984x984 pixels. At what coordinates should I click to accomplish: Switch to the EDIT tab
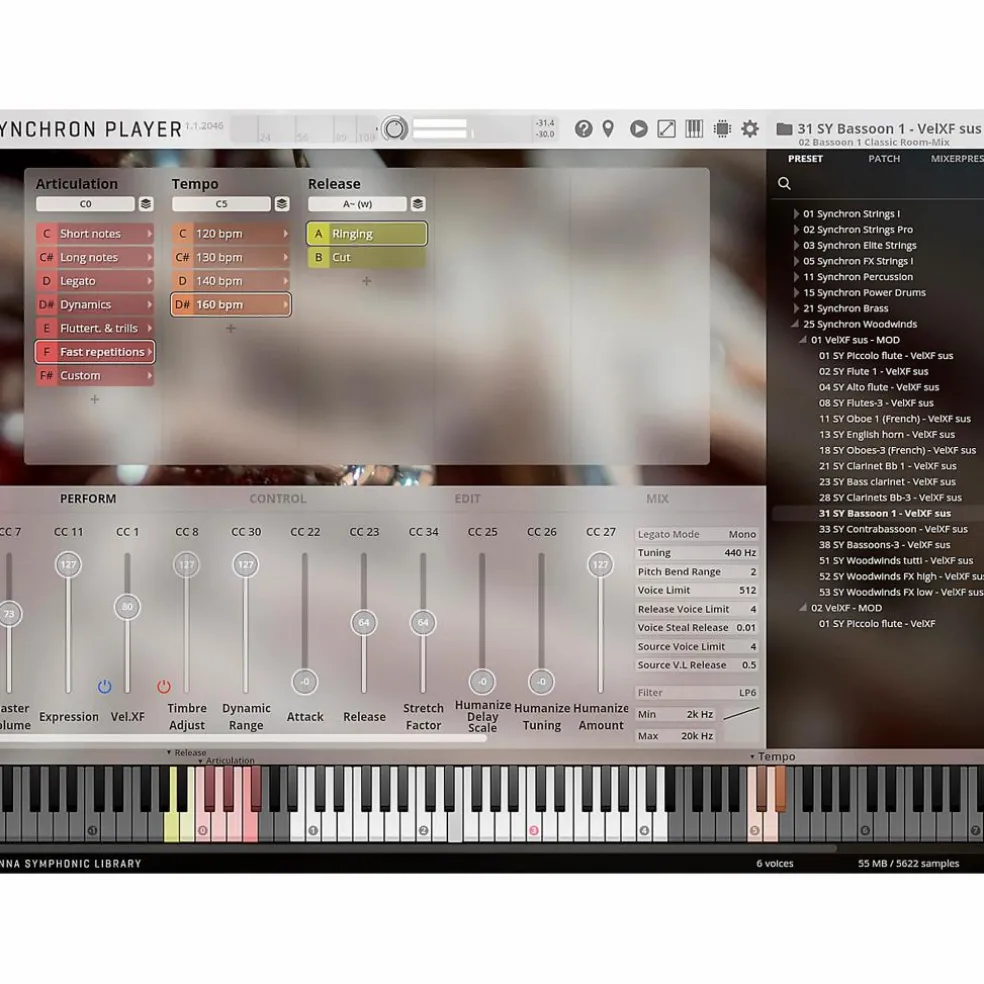point(468,499)
